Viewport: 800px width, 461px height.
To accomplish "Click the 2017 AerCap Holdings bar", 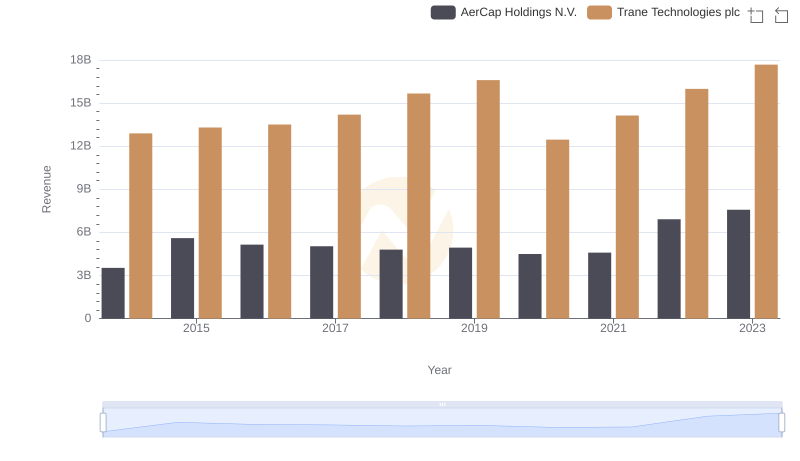I will (321, 282).
